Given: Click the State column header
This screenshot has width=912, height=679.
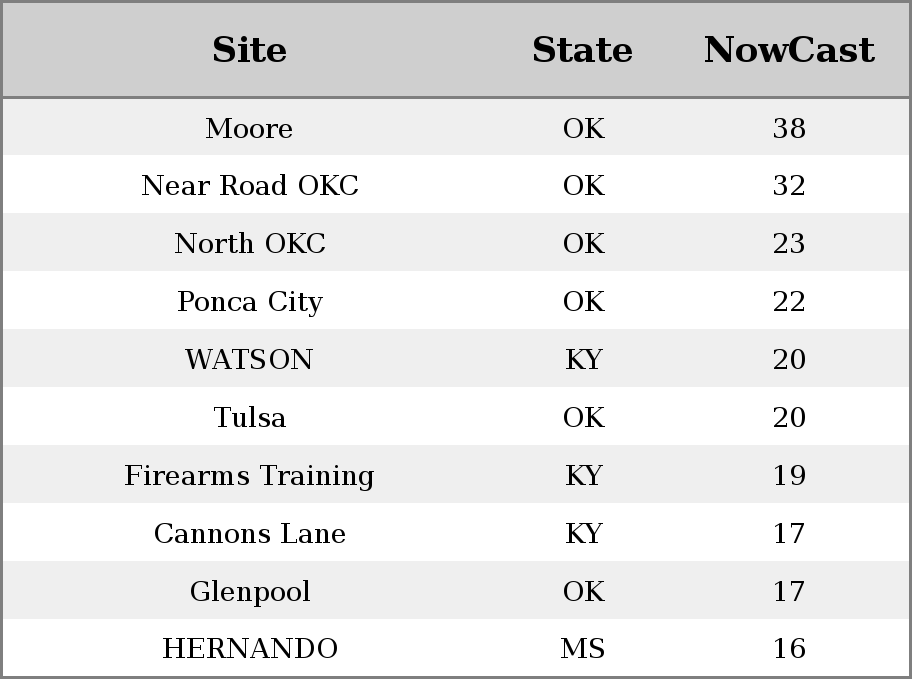Looking at the screenshot, I should point(583,49).
